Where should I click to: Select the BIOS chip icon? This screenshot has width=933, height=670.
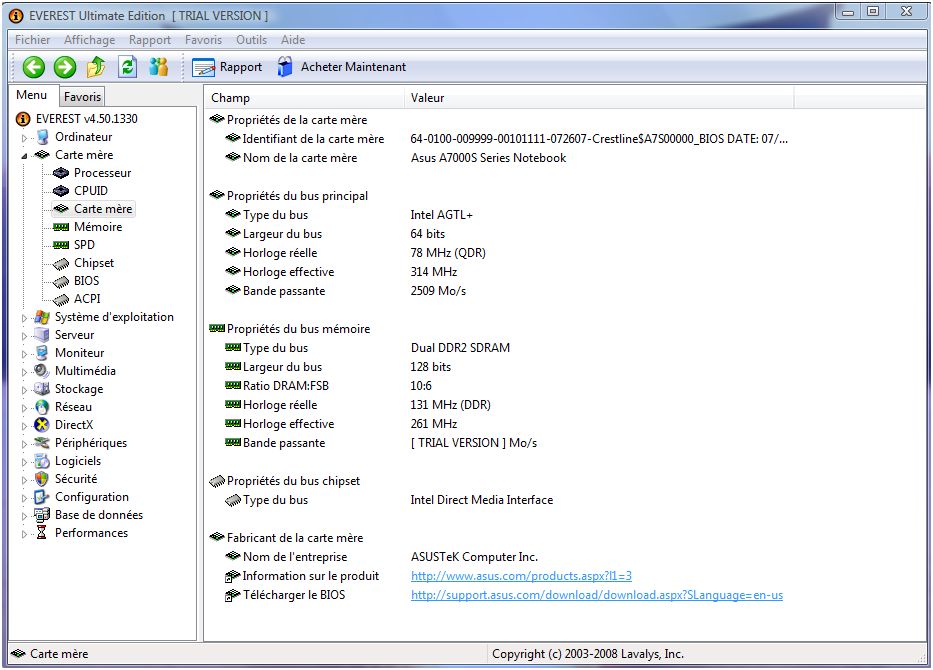click(x=61, y=281)
